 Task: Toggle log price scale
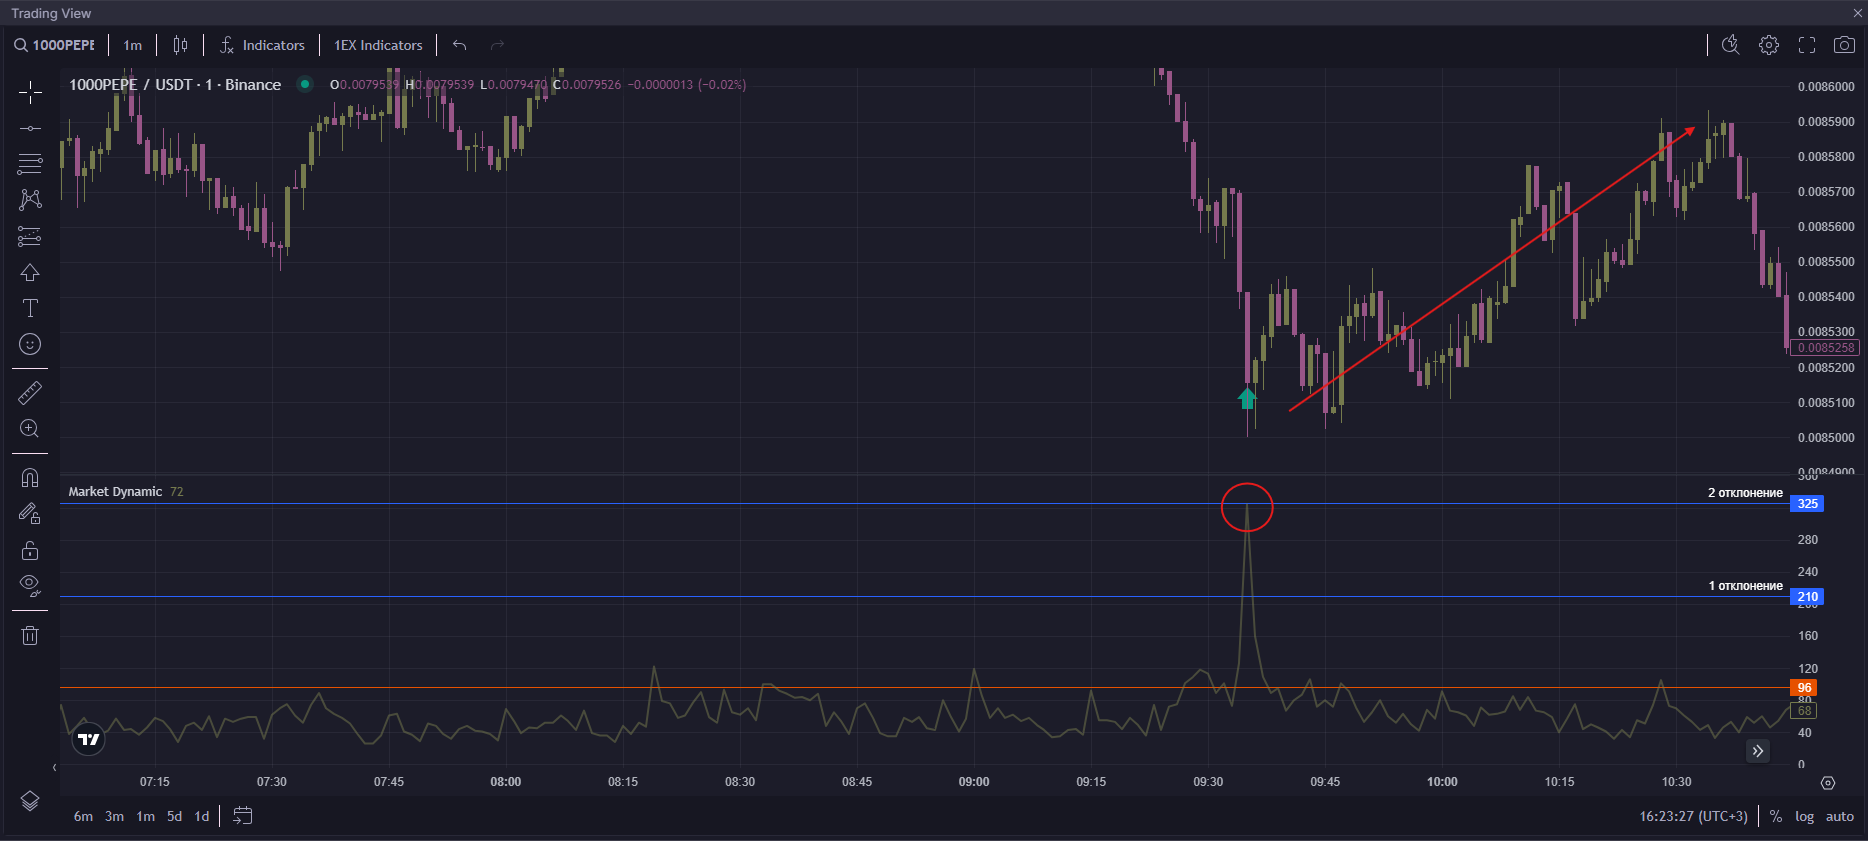(x=1804, y=816)
